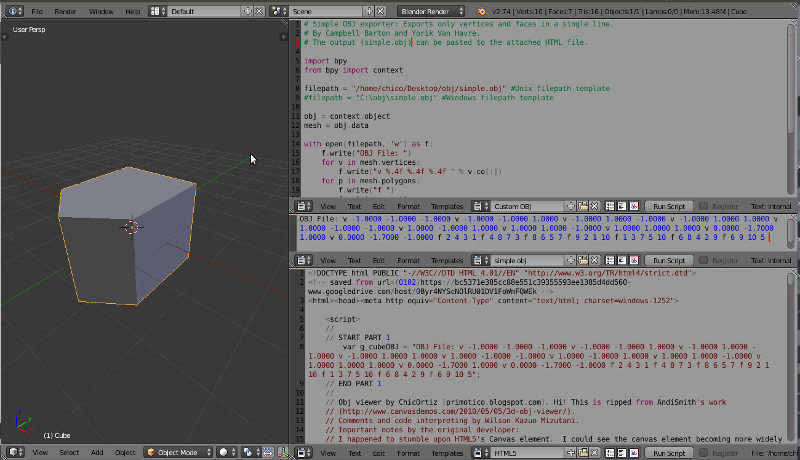Unlink the simple.obj text block
The width and height of the screenshot is (800, 460).
click(594, 260)
